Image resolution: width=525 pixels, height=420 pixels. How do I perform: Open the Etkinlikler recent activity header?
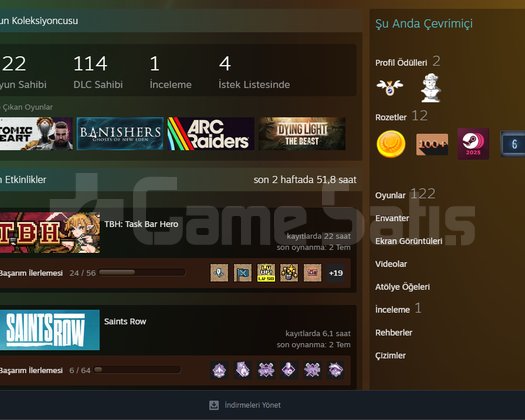coord(181,180)
